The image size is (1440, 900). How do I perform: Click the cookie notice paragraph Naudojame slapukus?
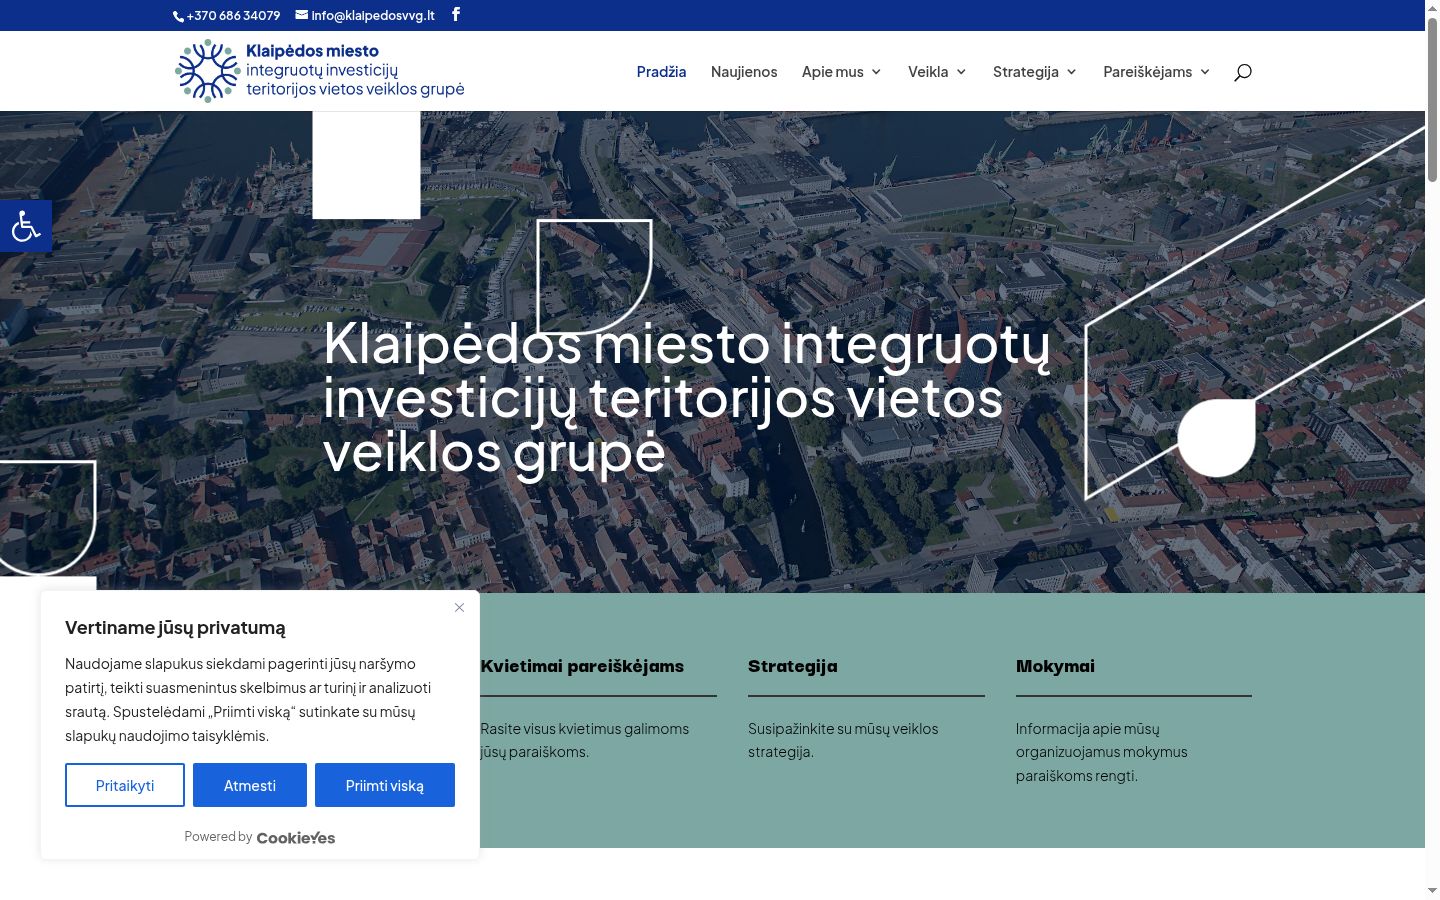point(248,700)
